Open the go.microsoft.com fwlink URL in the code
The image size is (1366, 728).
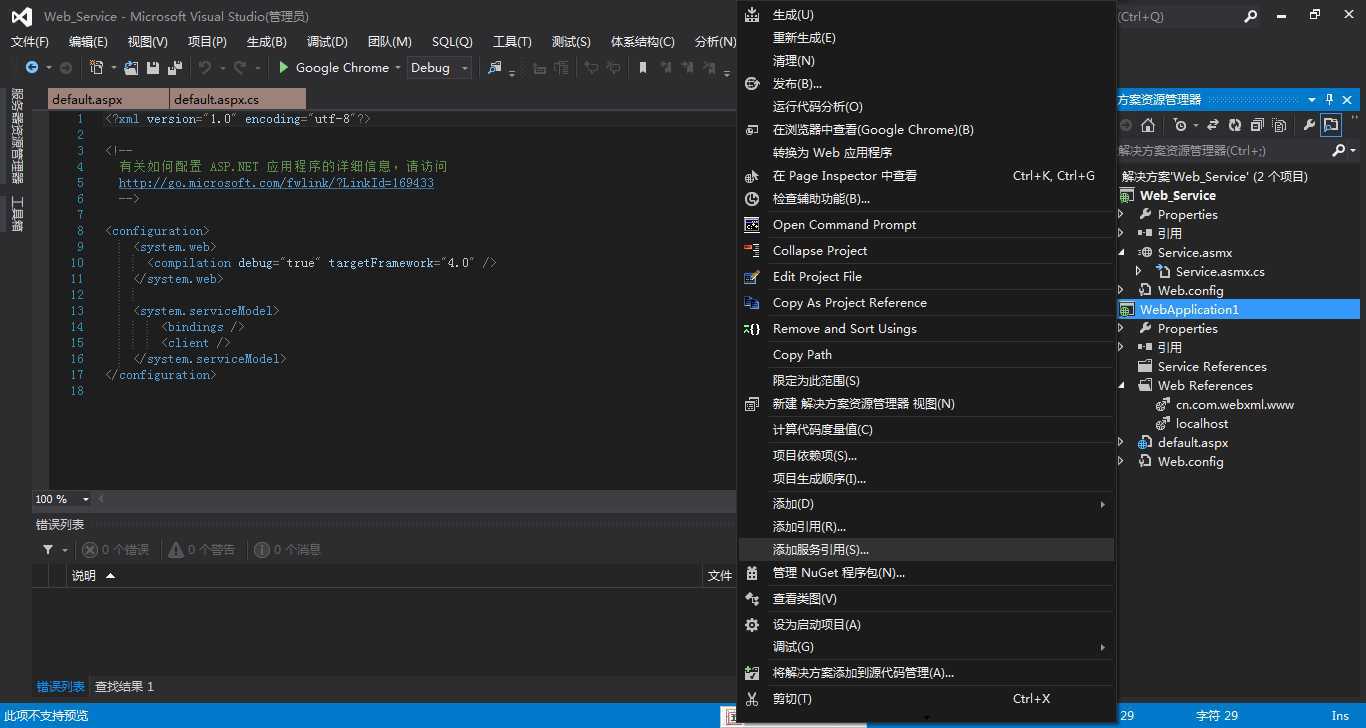(276, 183)
